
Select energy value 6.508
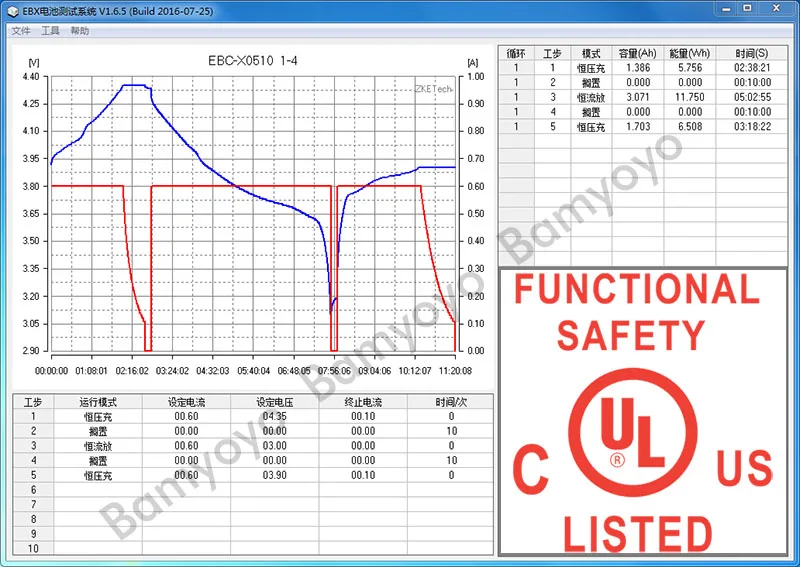tap(690, 127)
